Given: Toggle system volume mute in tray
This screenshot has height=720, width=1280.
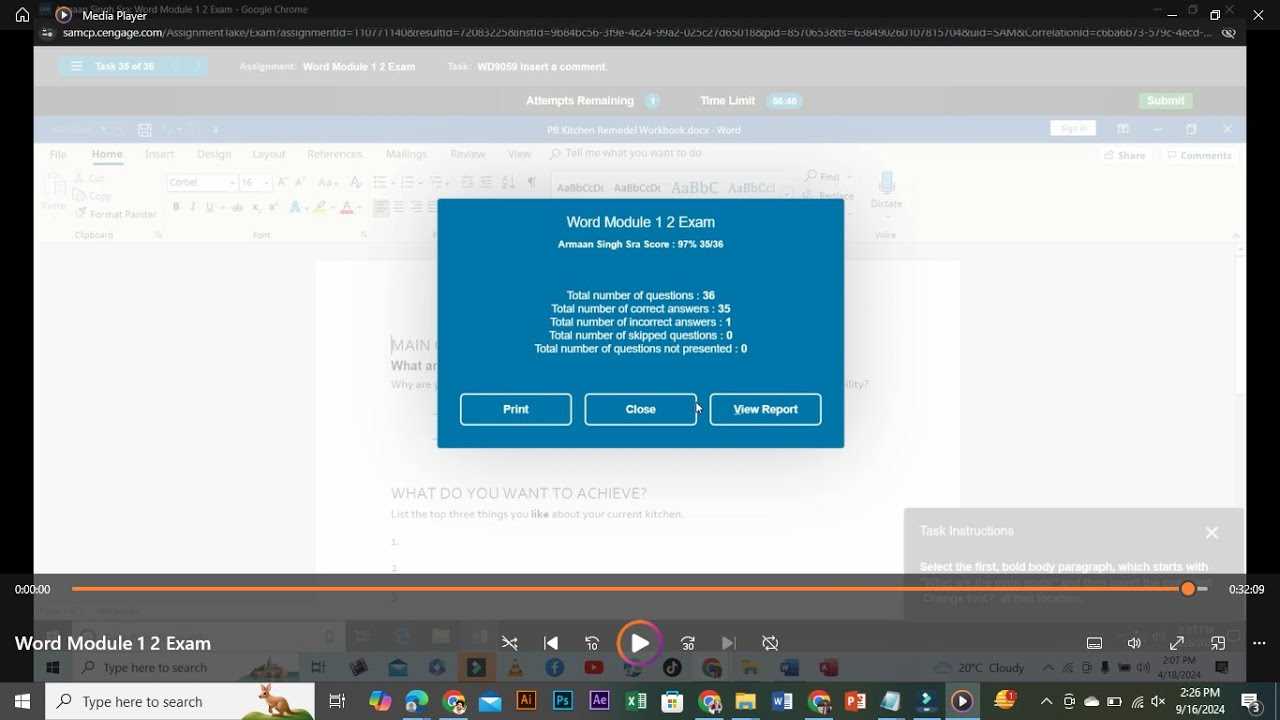Looking at the screenshot, I should pos(1159,701).
